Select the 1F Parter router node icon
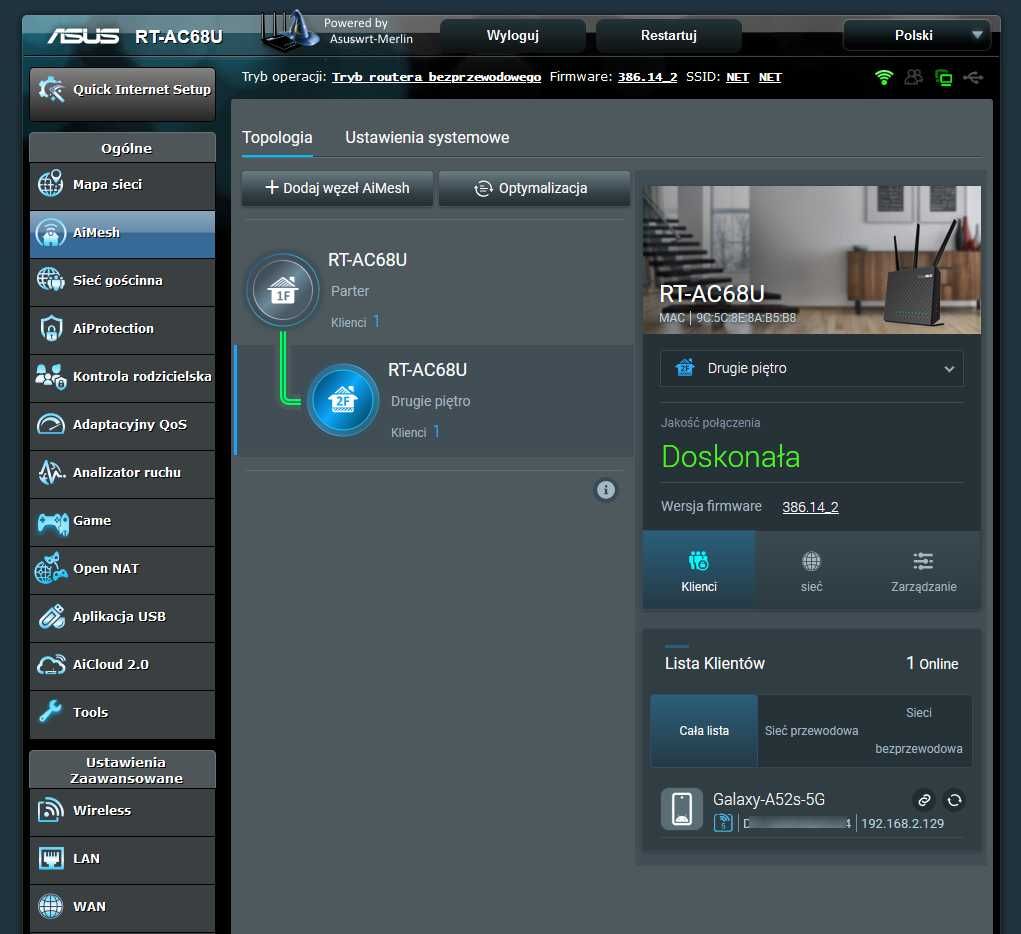 coord(283,290)
